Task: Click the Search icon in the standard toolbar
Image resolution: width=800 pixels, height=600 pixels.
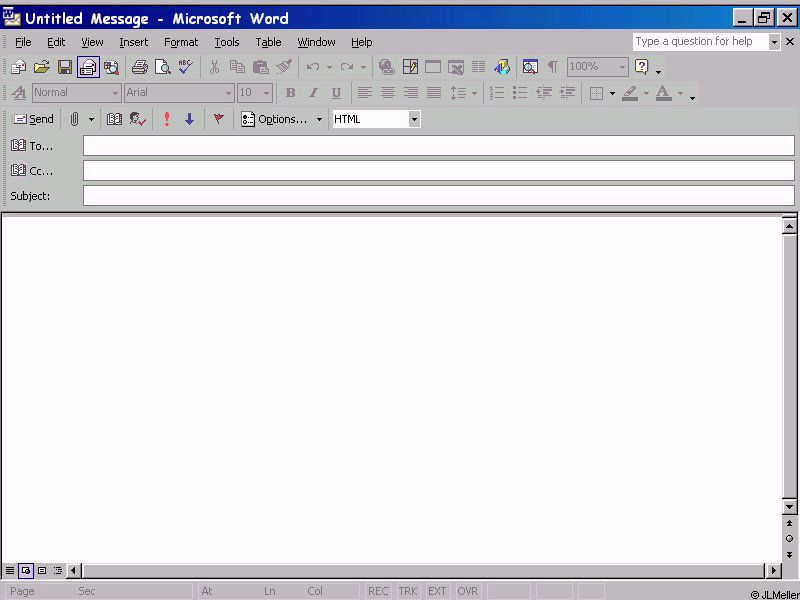Action: pos(111,67)
